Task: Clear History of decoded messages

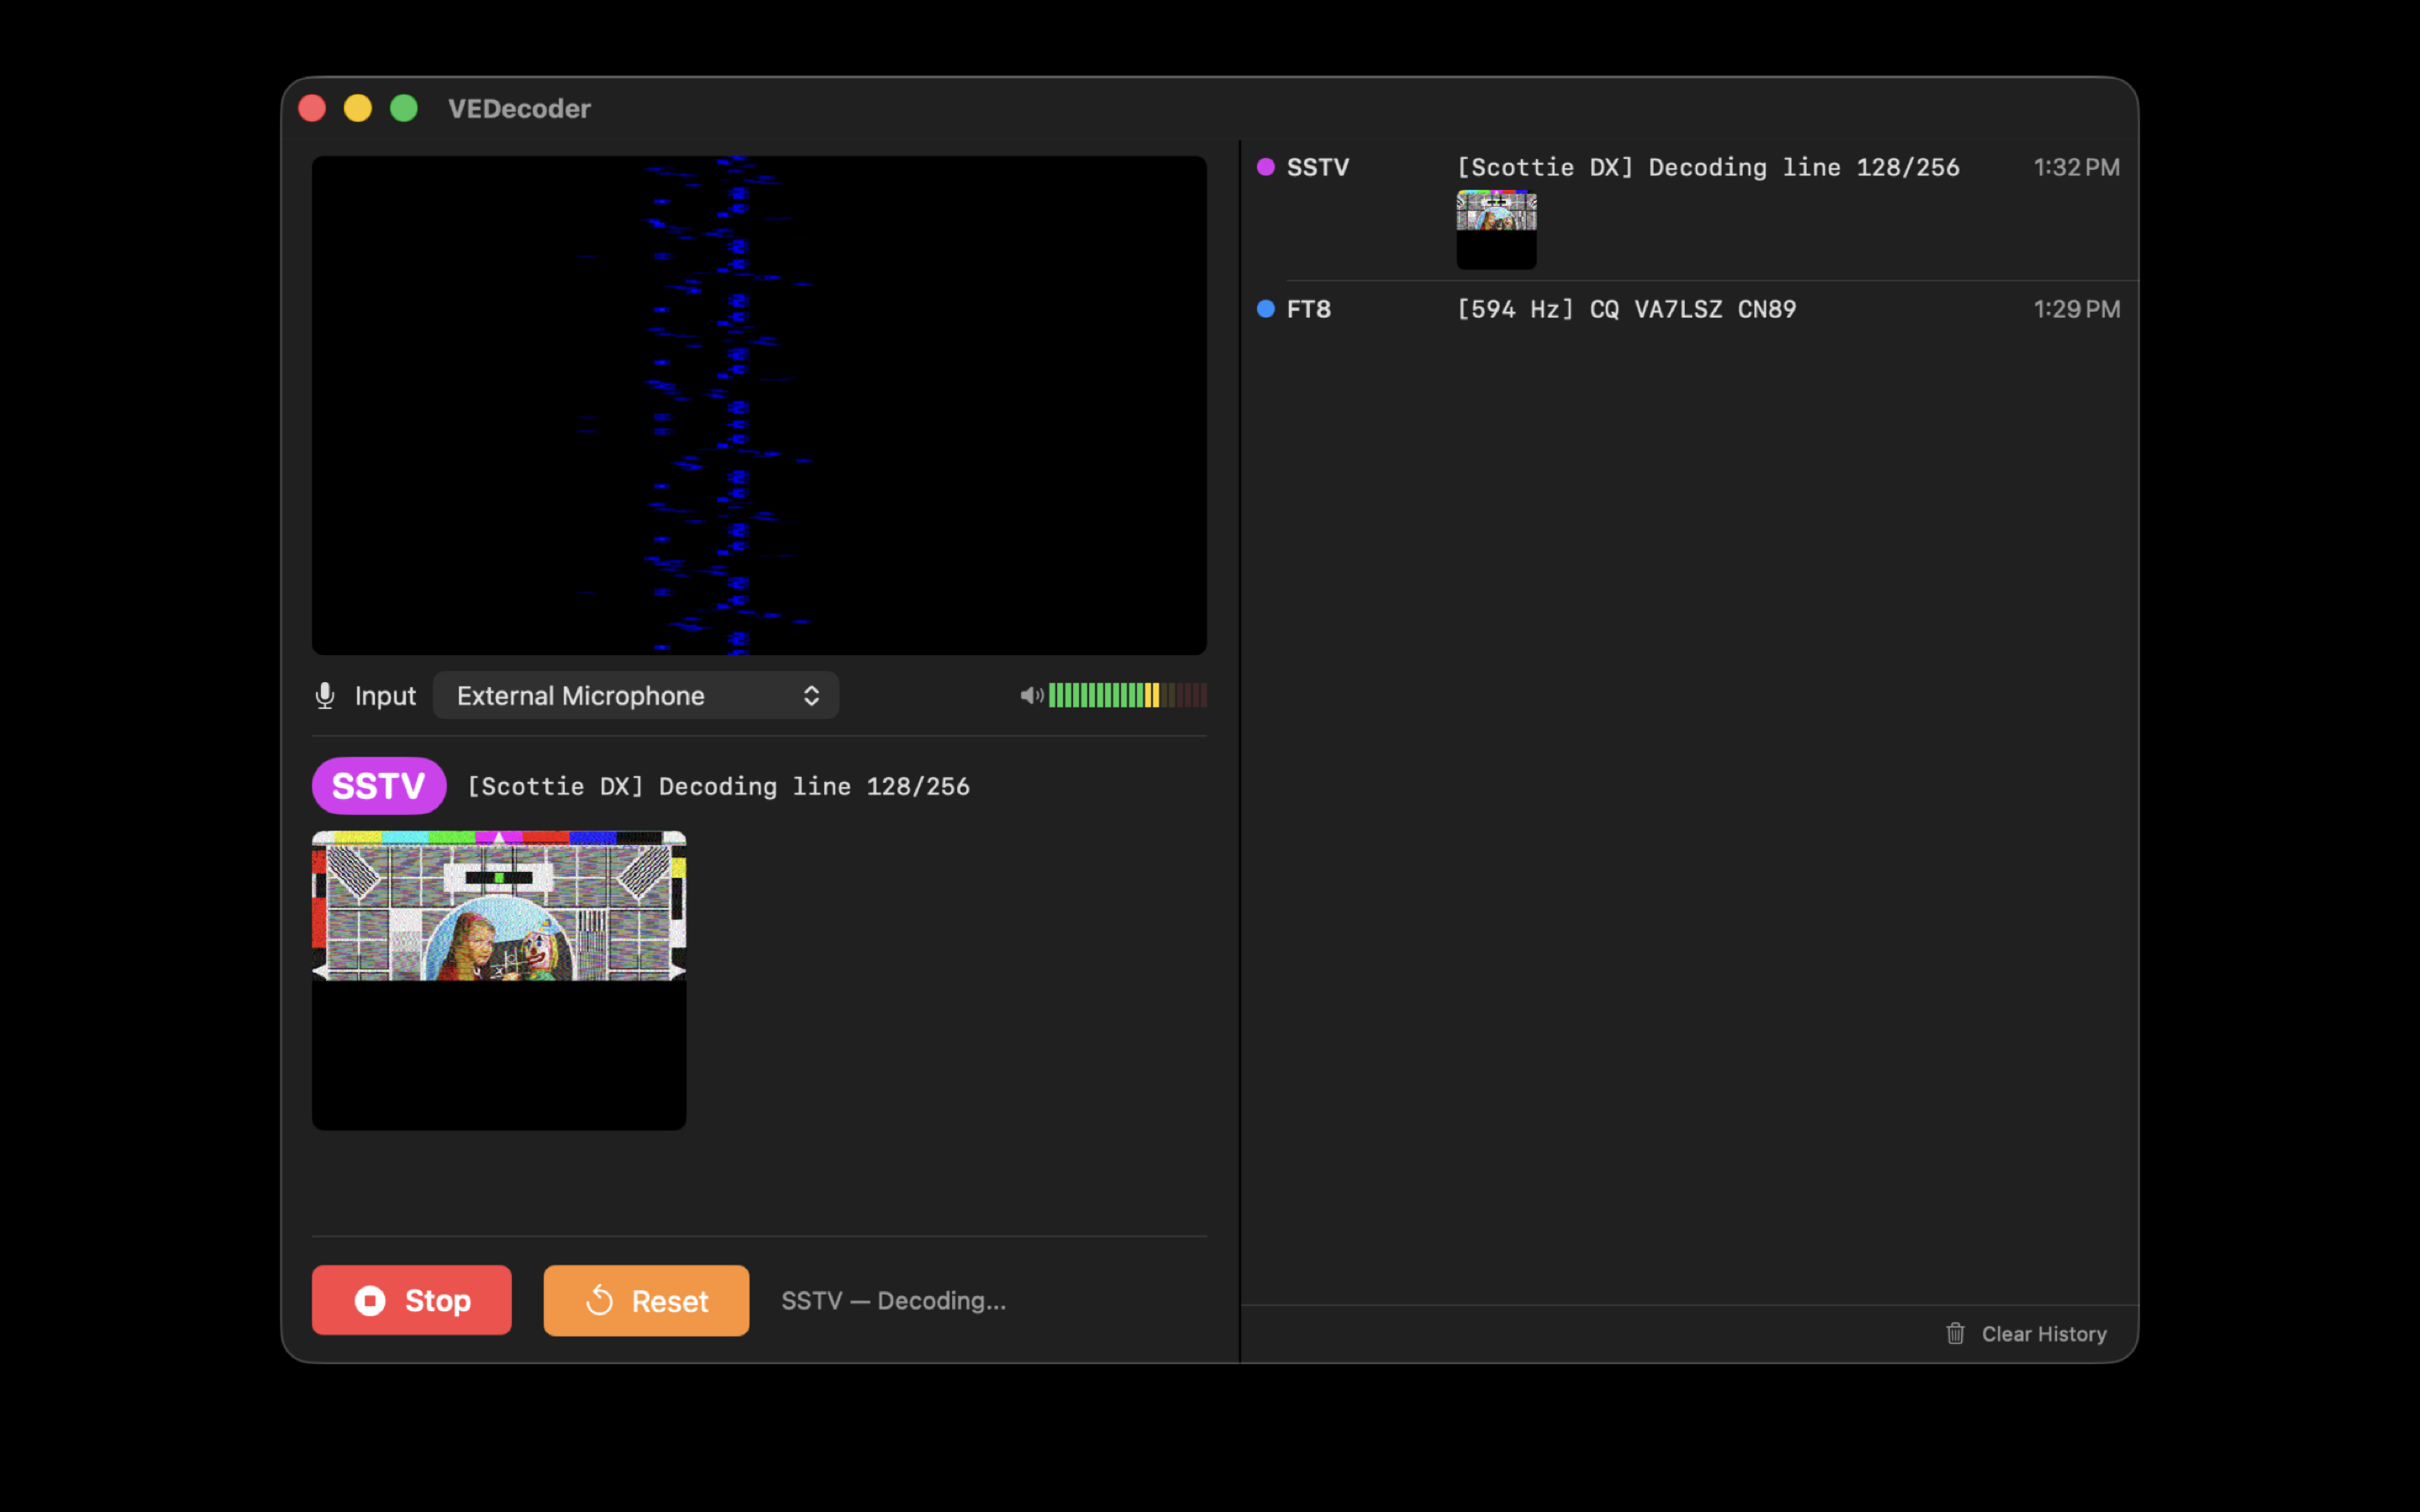Action: pyautogui.click(x=2042, y=1334)
